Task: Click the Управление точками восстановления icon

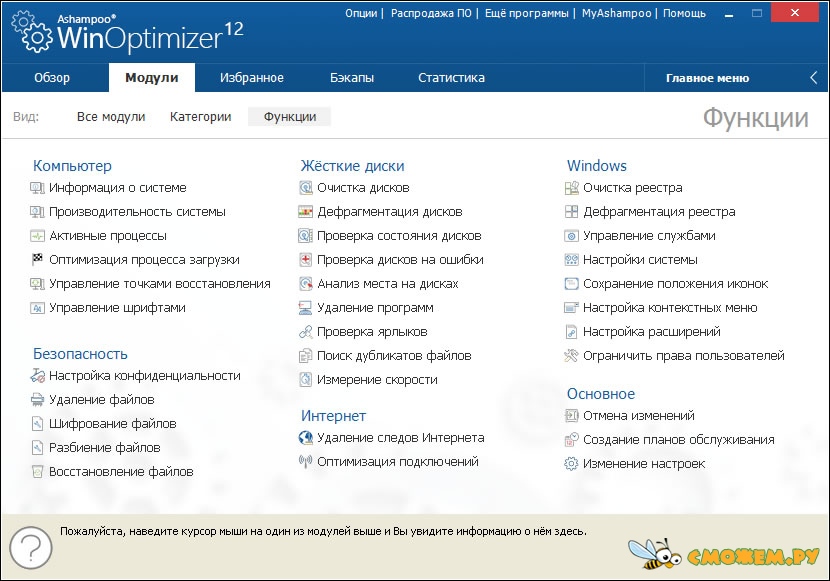Action: point(37,284)
